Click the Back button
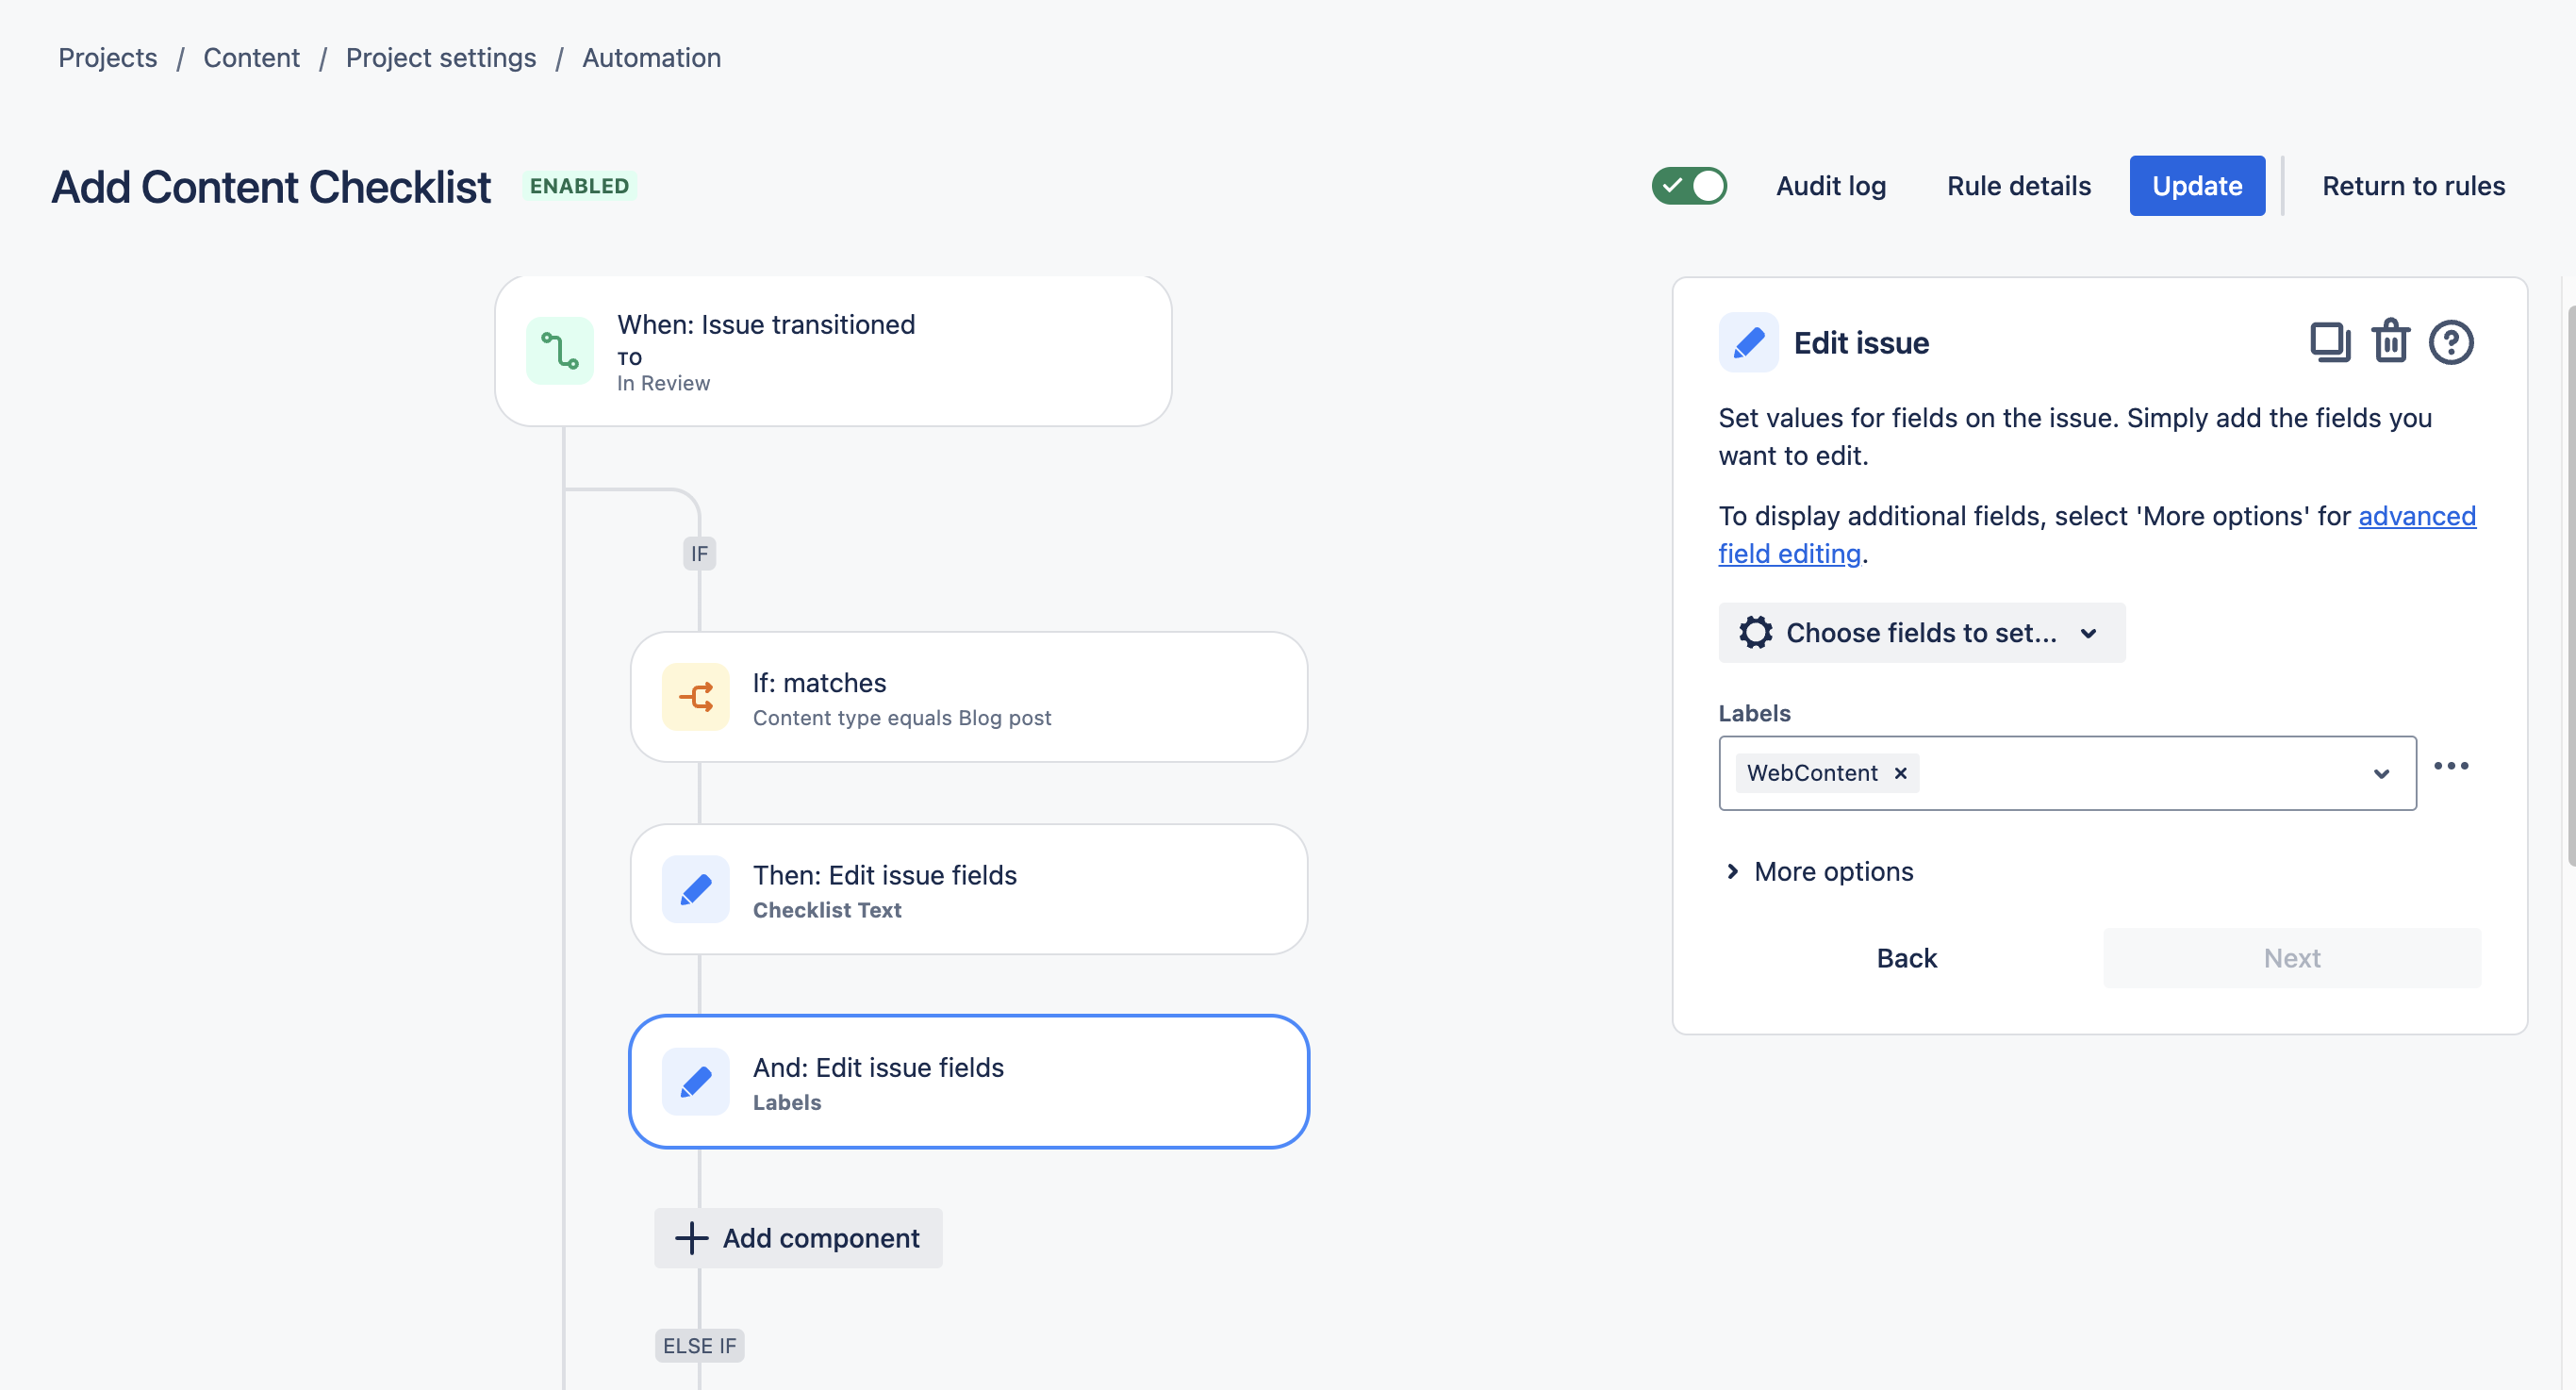Screen dimensions: 2576x1390 click(x=1906, y=958)
